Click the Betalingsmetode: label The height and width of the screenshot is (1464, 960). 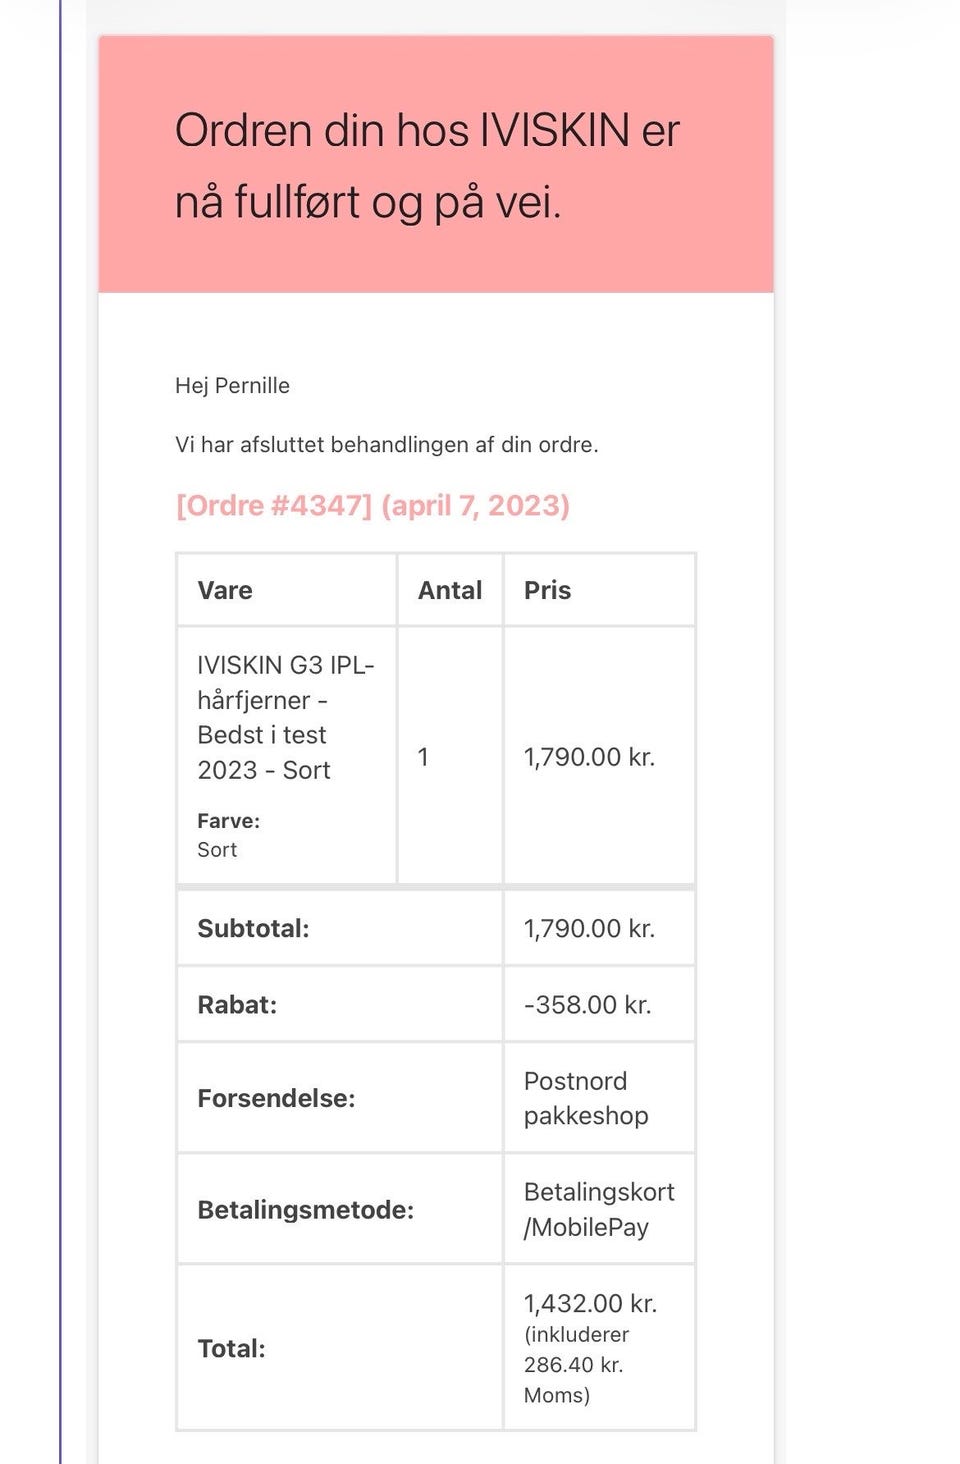[305, 1211]
